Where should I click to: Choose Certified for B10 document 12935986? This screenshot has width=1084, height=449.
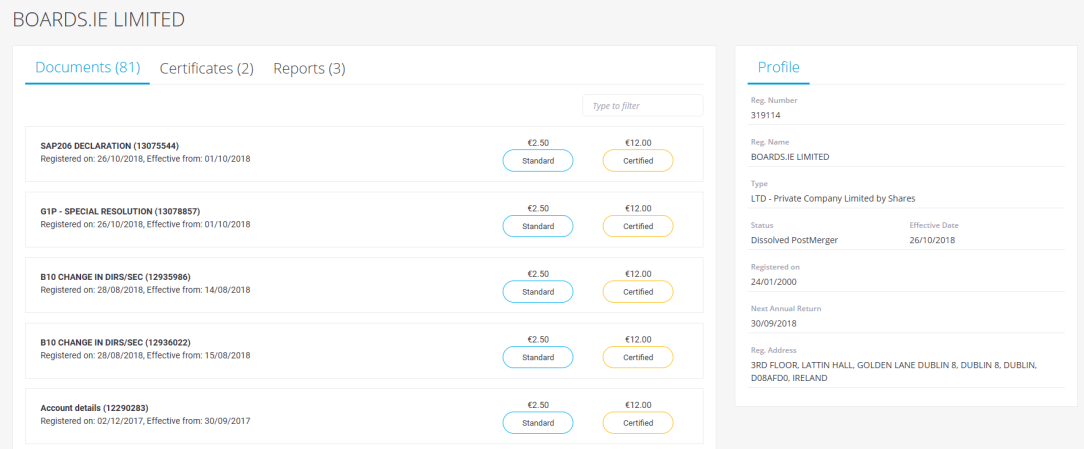click(x=638, y=292)
